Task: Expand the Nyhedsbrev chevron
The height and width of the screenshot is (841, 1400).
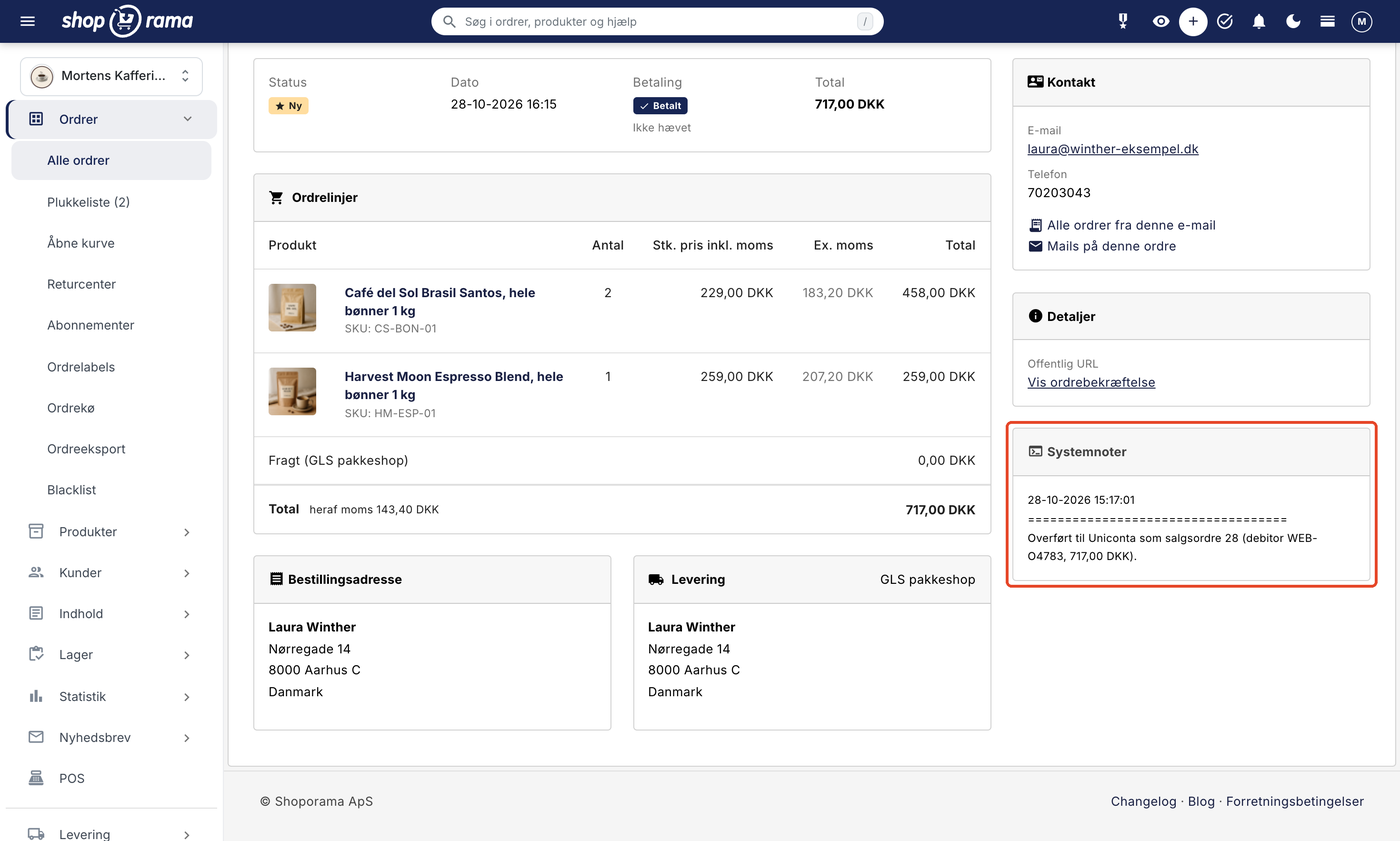Action: click(x=187, y=738)
